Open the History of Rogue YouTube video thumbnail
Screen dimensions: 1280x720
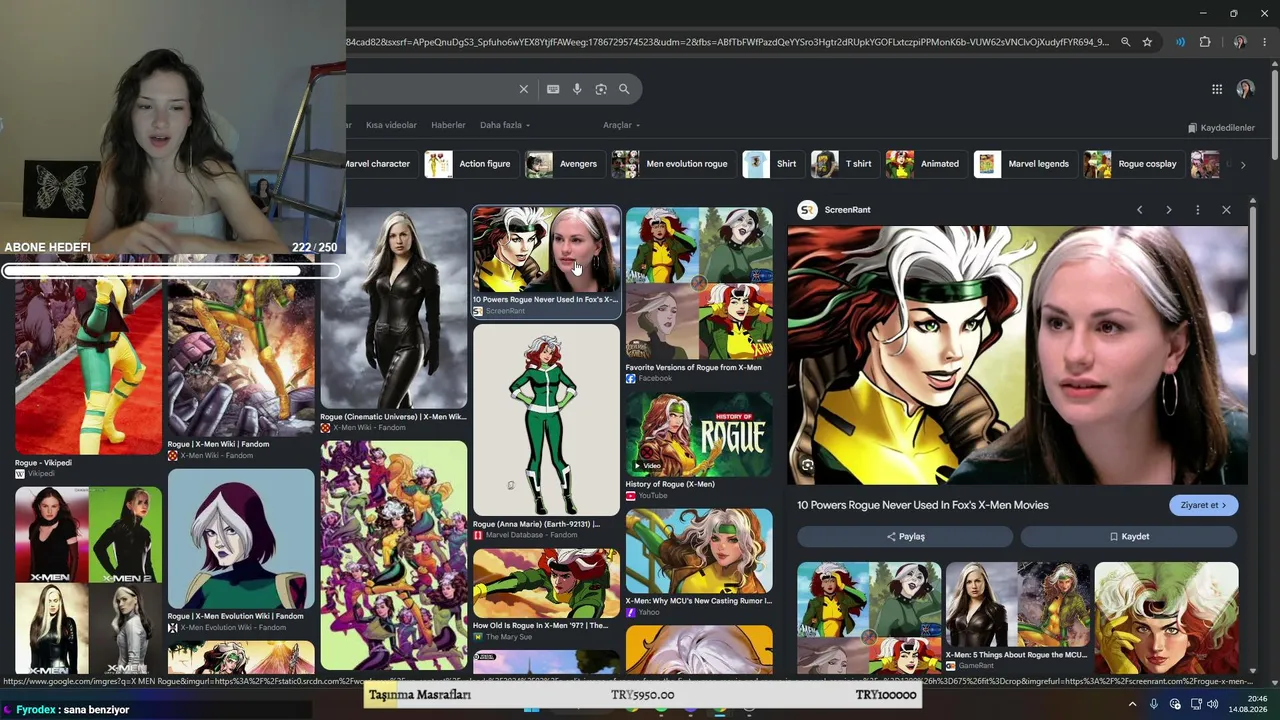click(699, 434)
